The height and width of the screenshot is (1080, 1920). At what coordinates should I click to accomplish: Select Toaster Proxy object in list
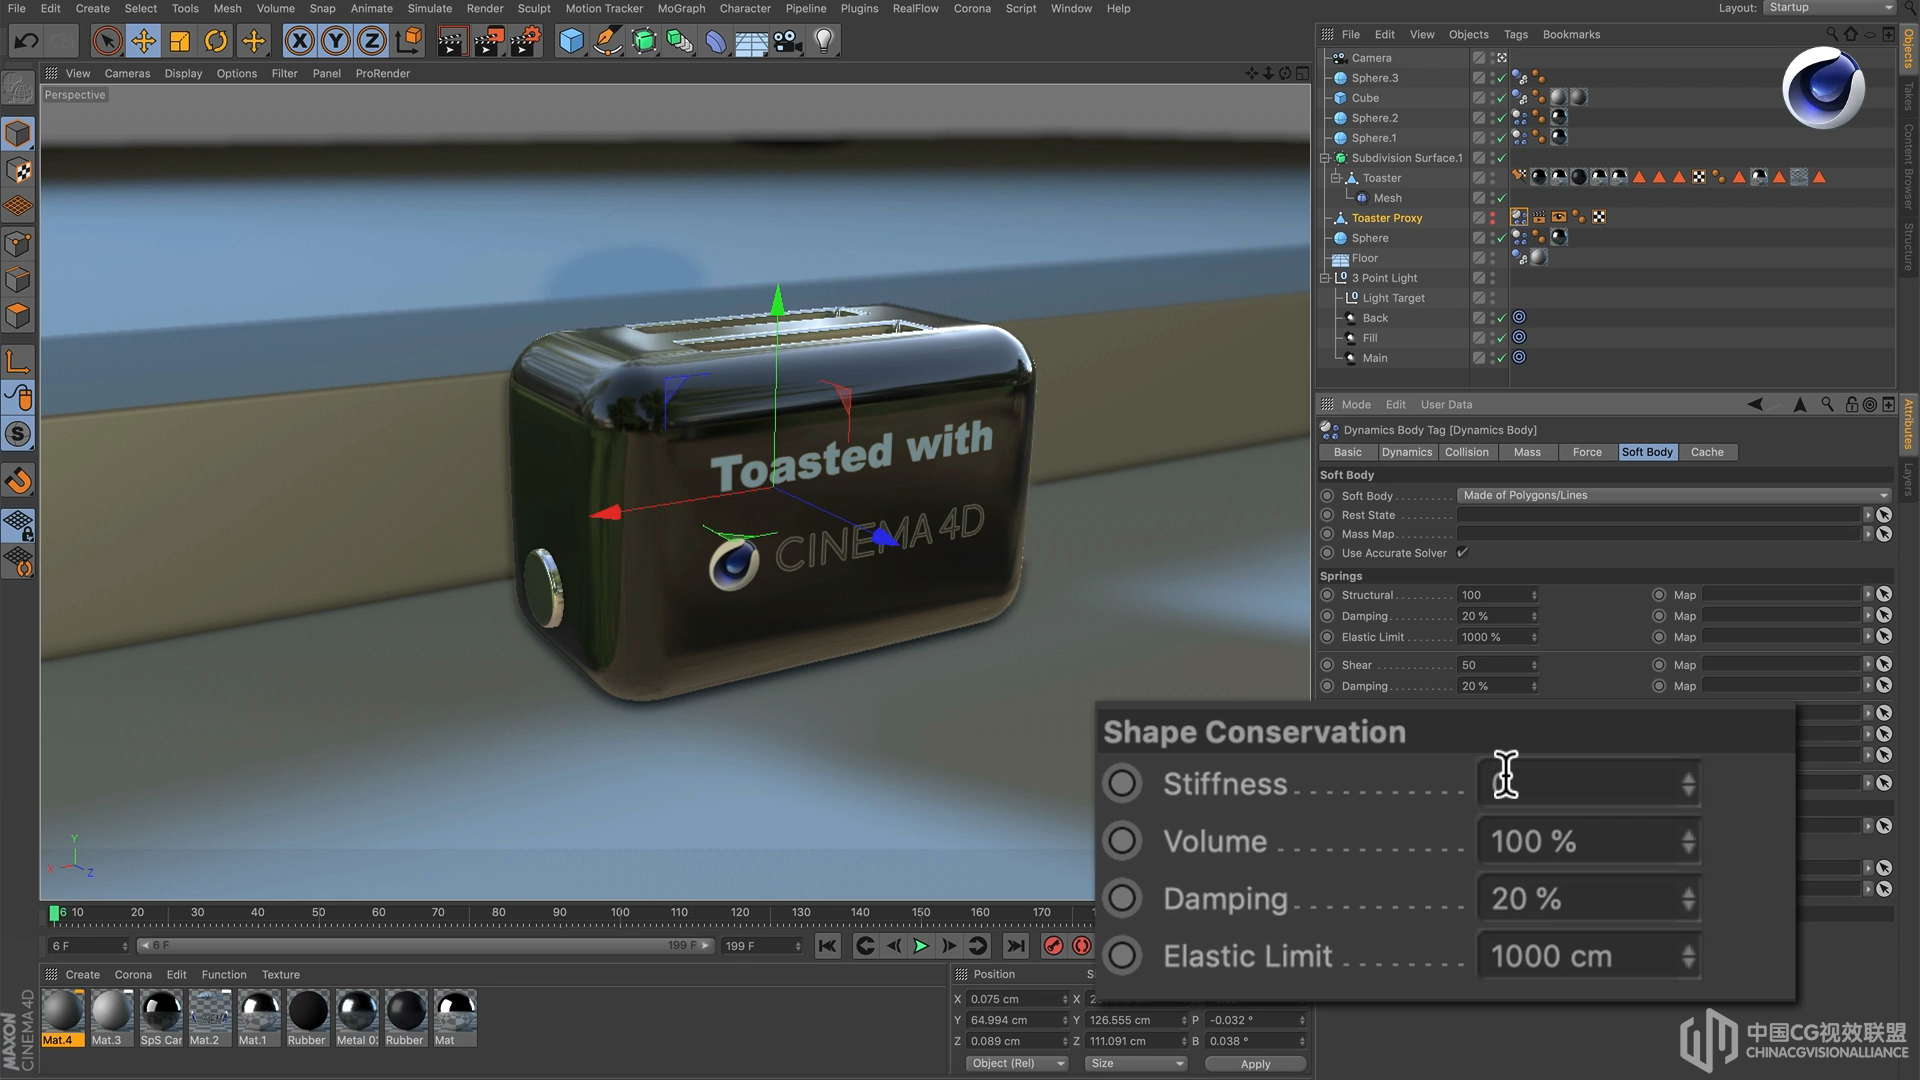[x=1386, y=218]
